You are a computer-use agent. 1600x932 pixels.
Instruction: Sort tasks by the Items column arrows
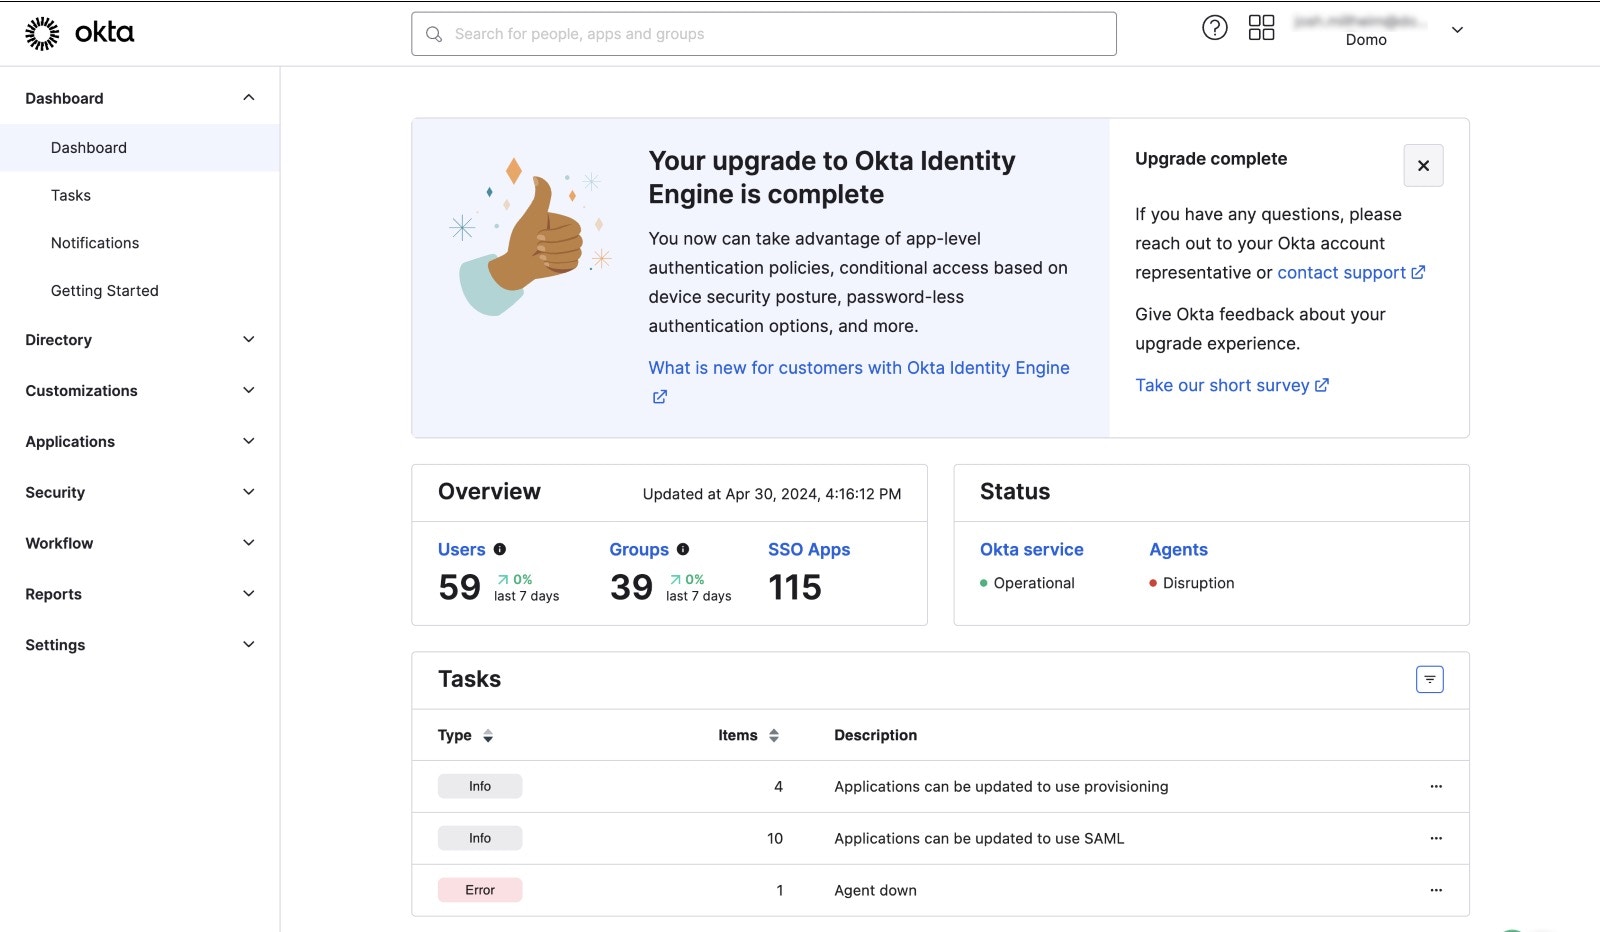click(773, 735)
